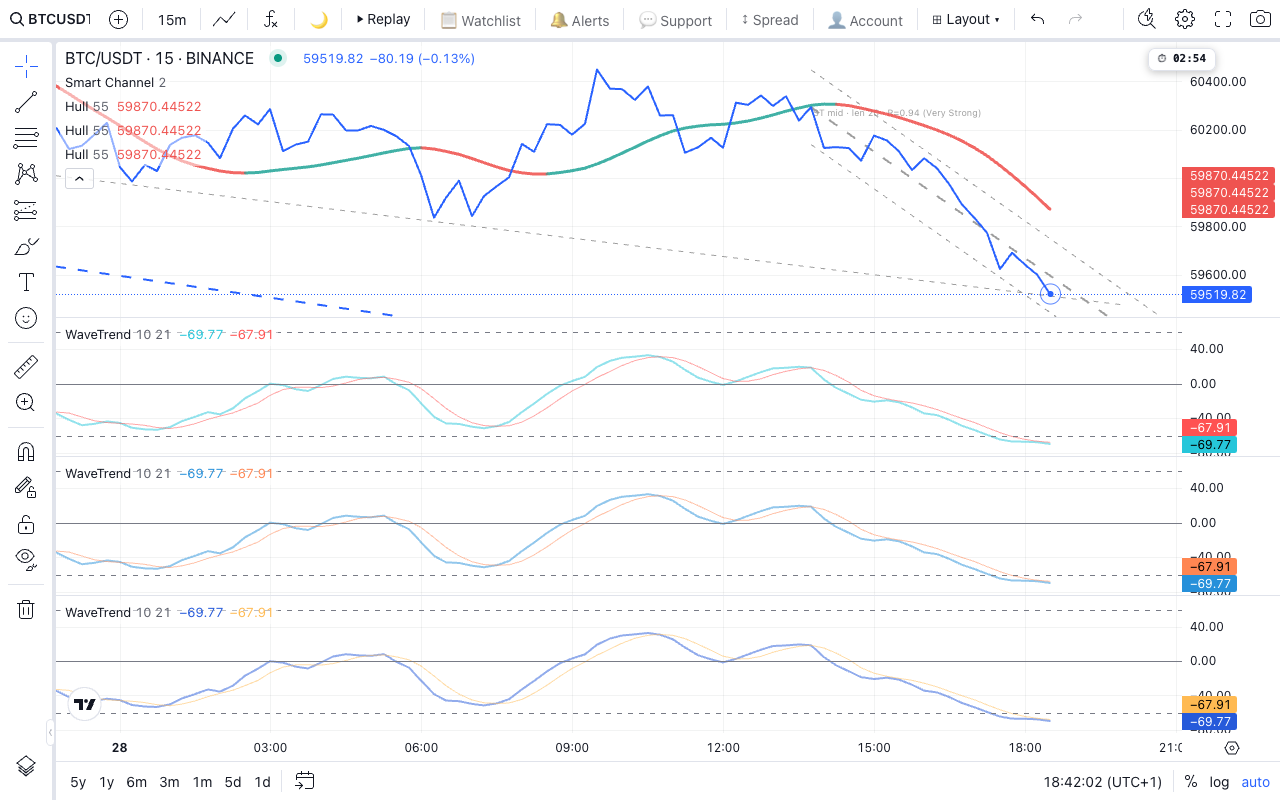Open the Watchlist panel
This screenshot has width=1280, height=800.
[x=481, y=20]
